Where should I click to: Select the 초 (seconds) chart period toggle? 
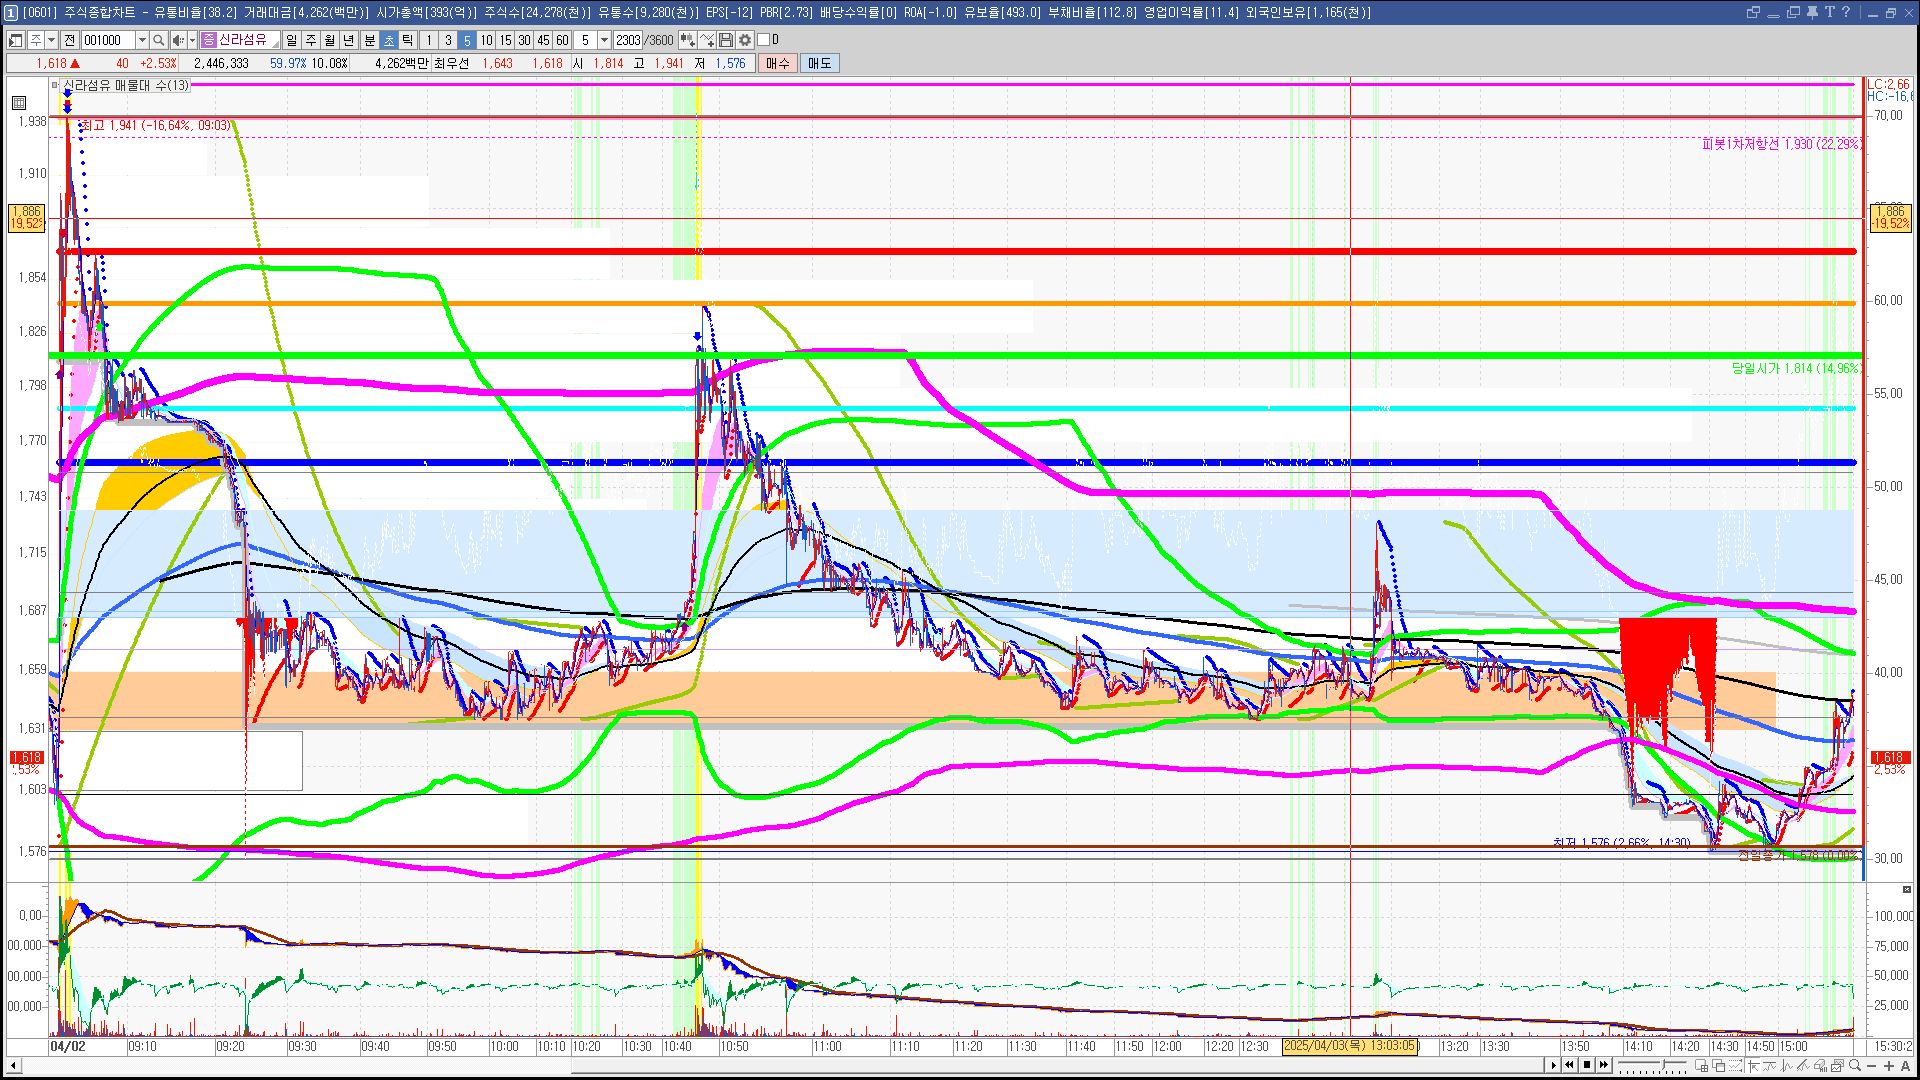click(x=389, y=40)
